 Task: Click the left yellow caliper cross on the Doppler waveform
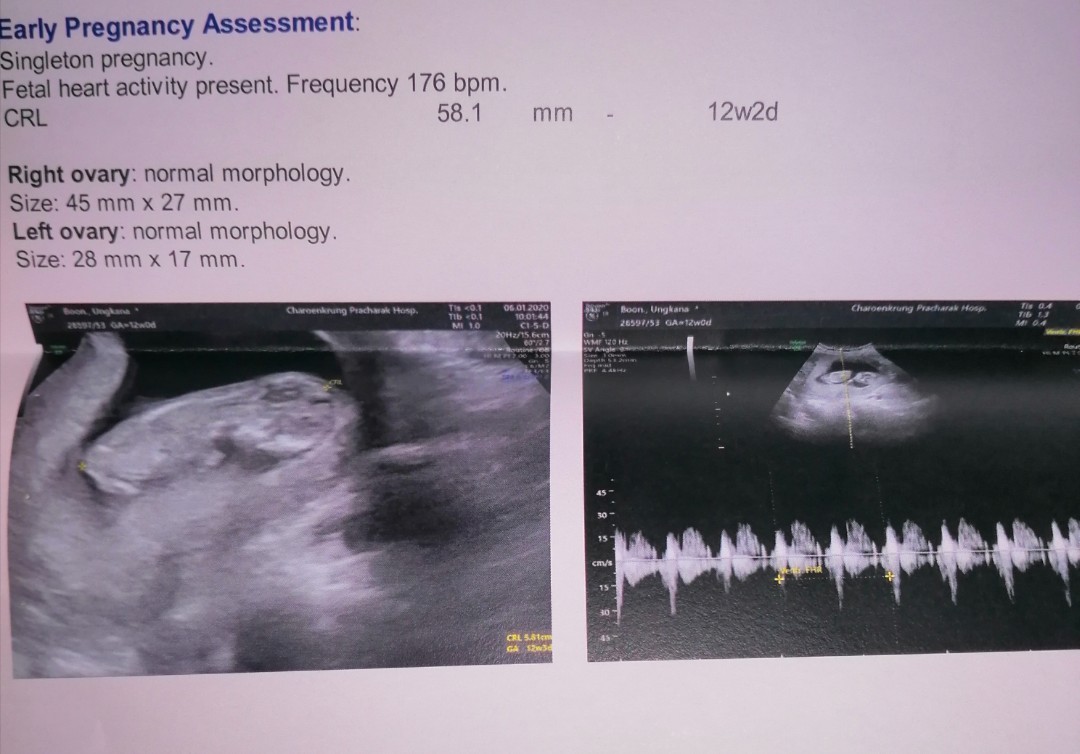[x=780, y=578]
